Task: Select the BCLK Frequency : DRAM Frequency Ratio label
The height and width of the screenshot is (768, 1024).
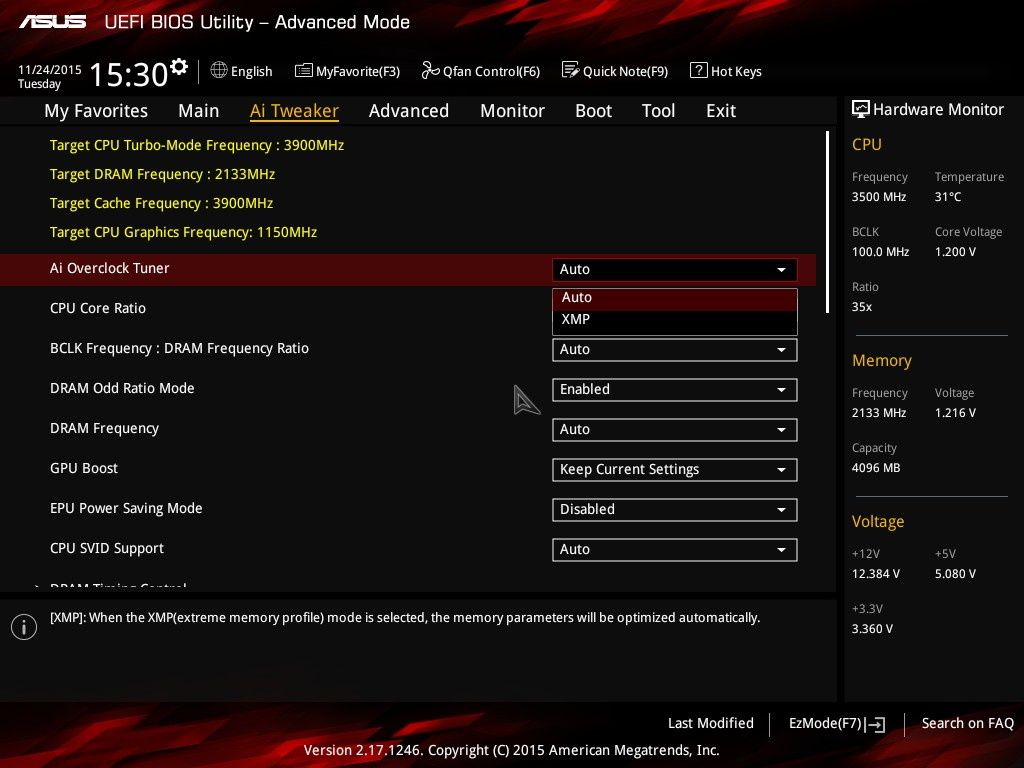Action: (180, 349)
